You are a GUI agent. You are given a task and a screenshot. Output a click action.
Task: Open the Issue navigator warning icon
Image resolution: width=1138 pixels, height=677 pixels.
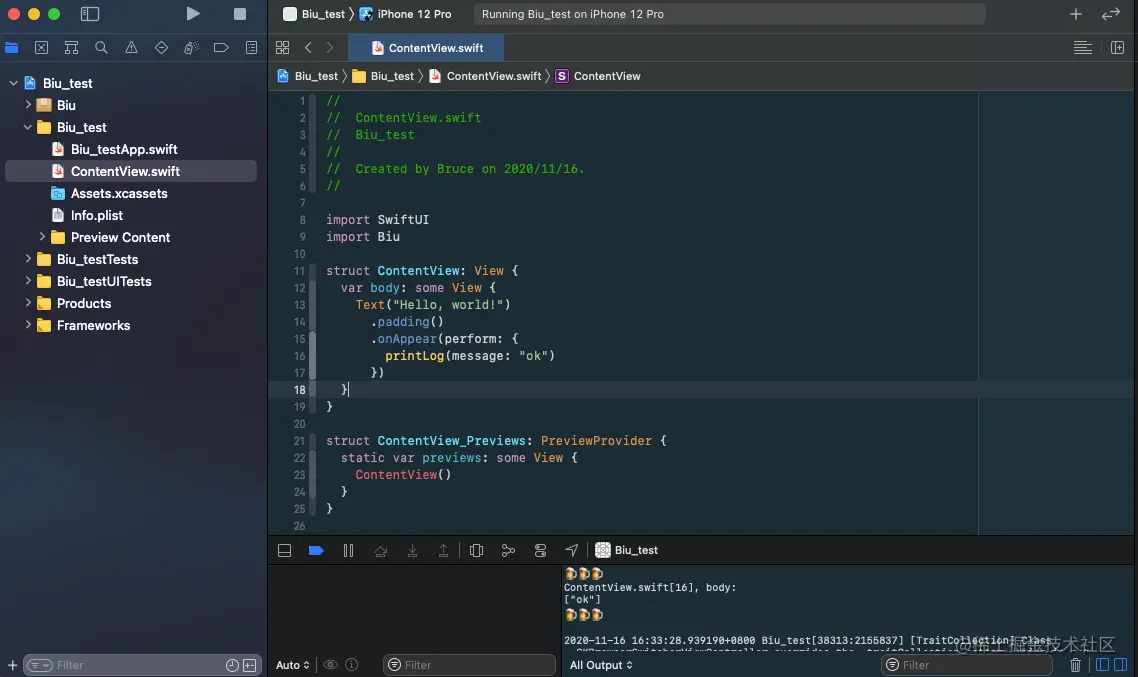[131, 48]
